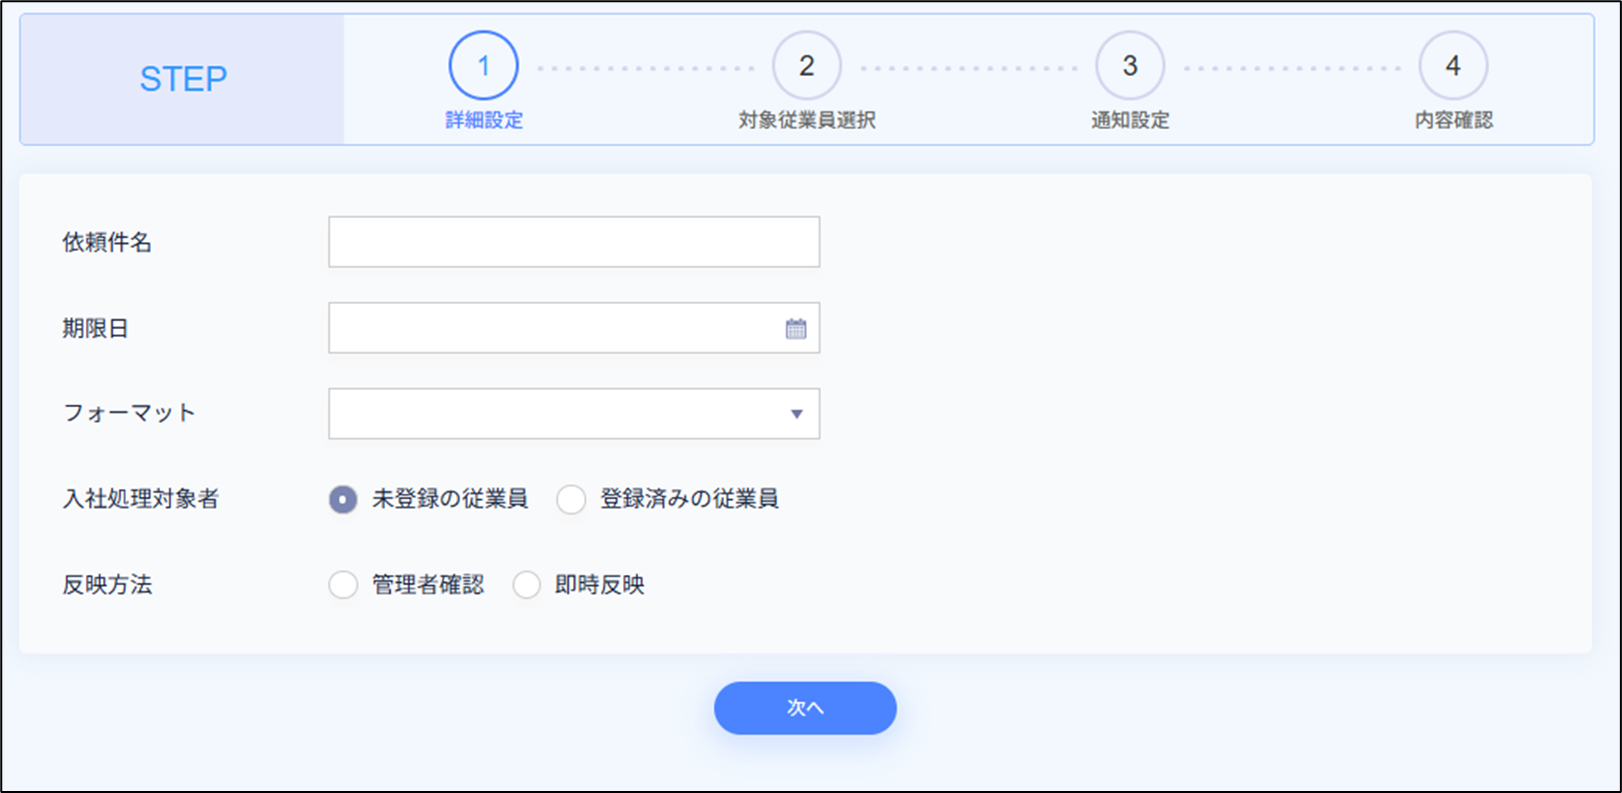Choose 即時反映 as the 反映方法
This screenshot has height=793, width=1622.
(527, 585)
